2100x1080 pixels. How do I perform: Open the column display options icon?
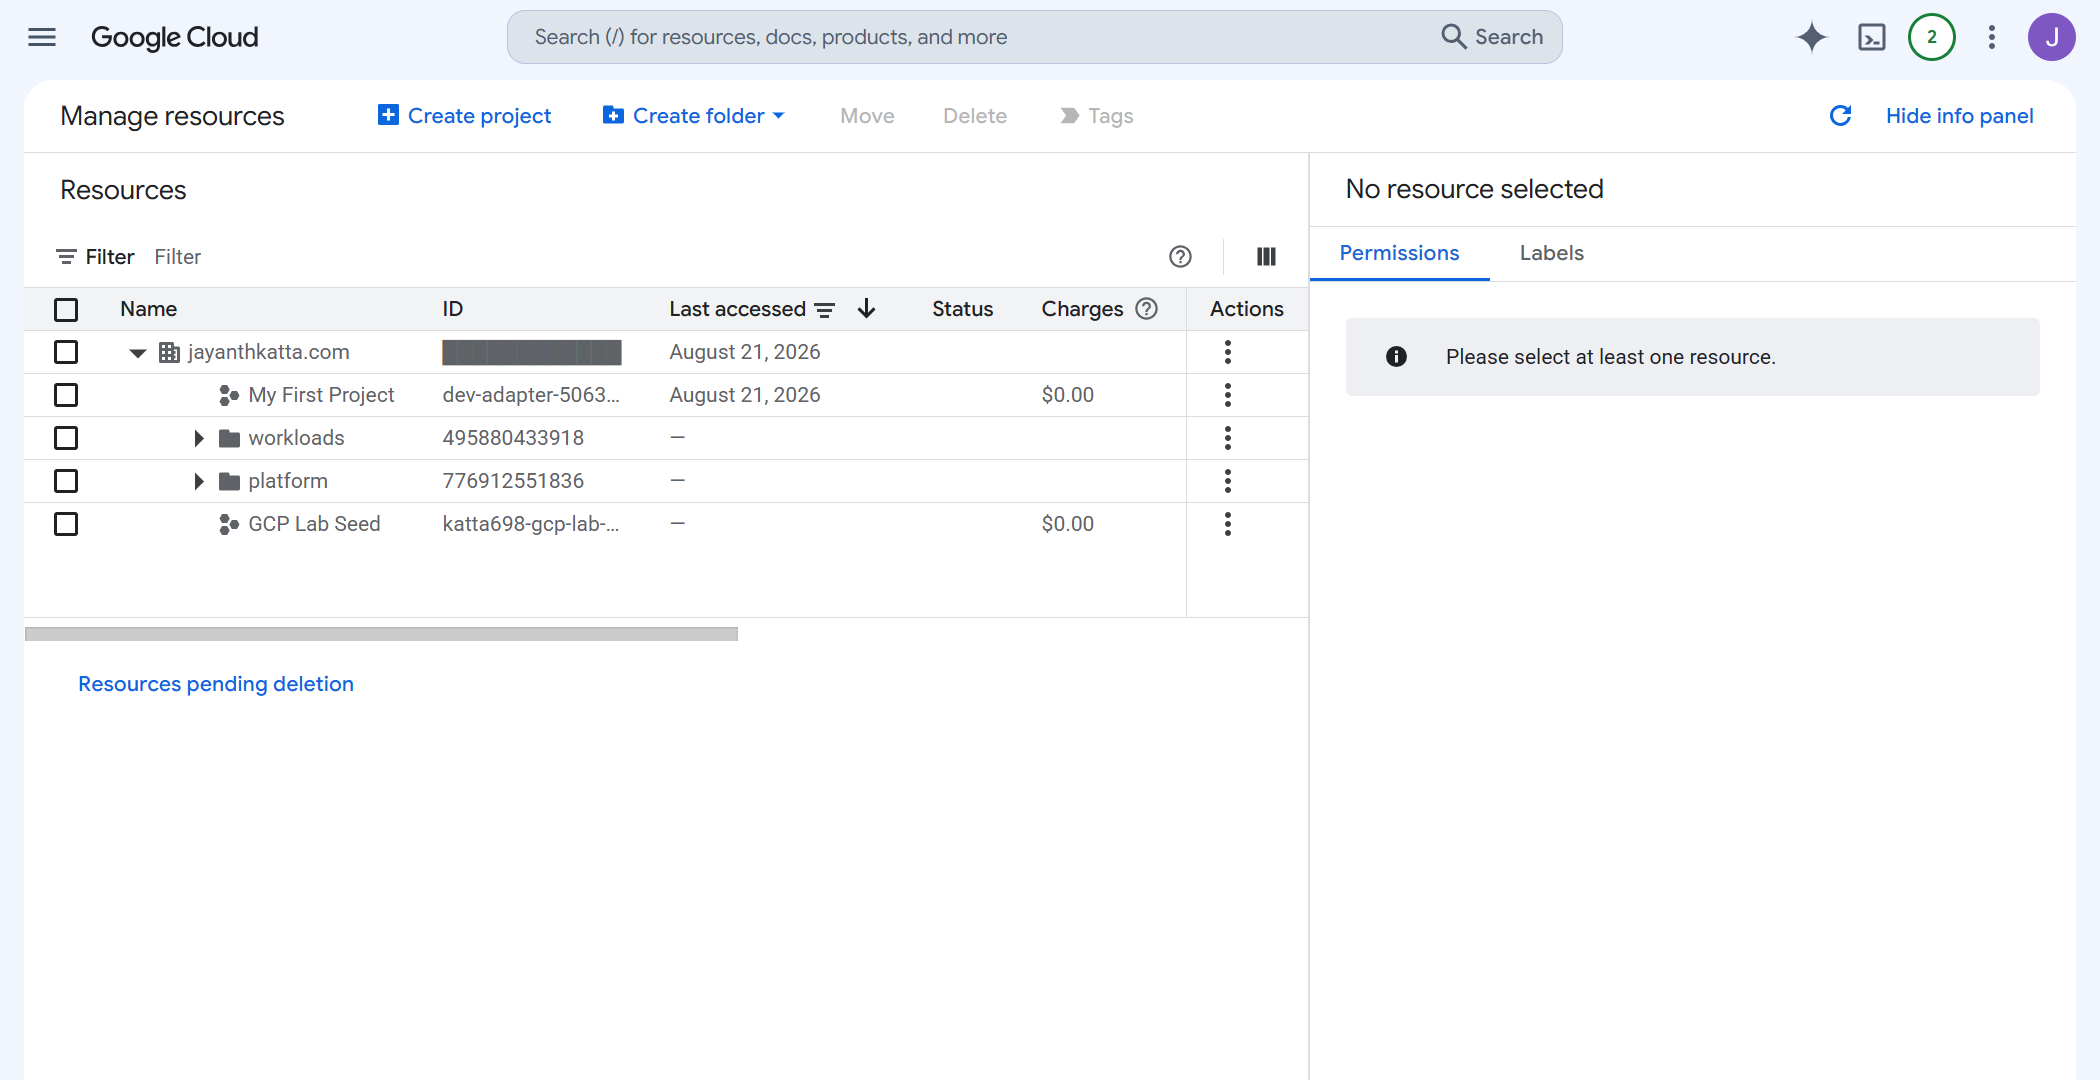1266,257
